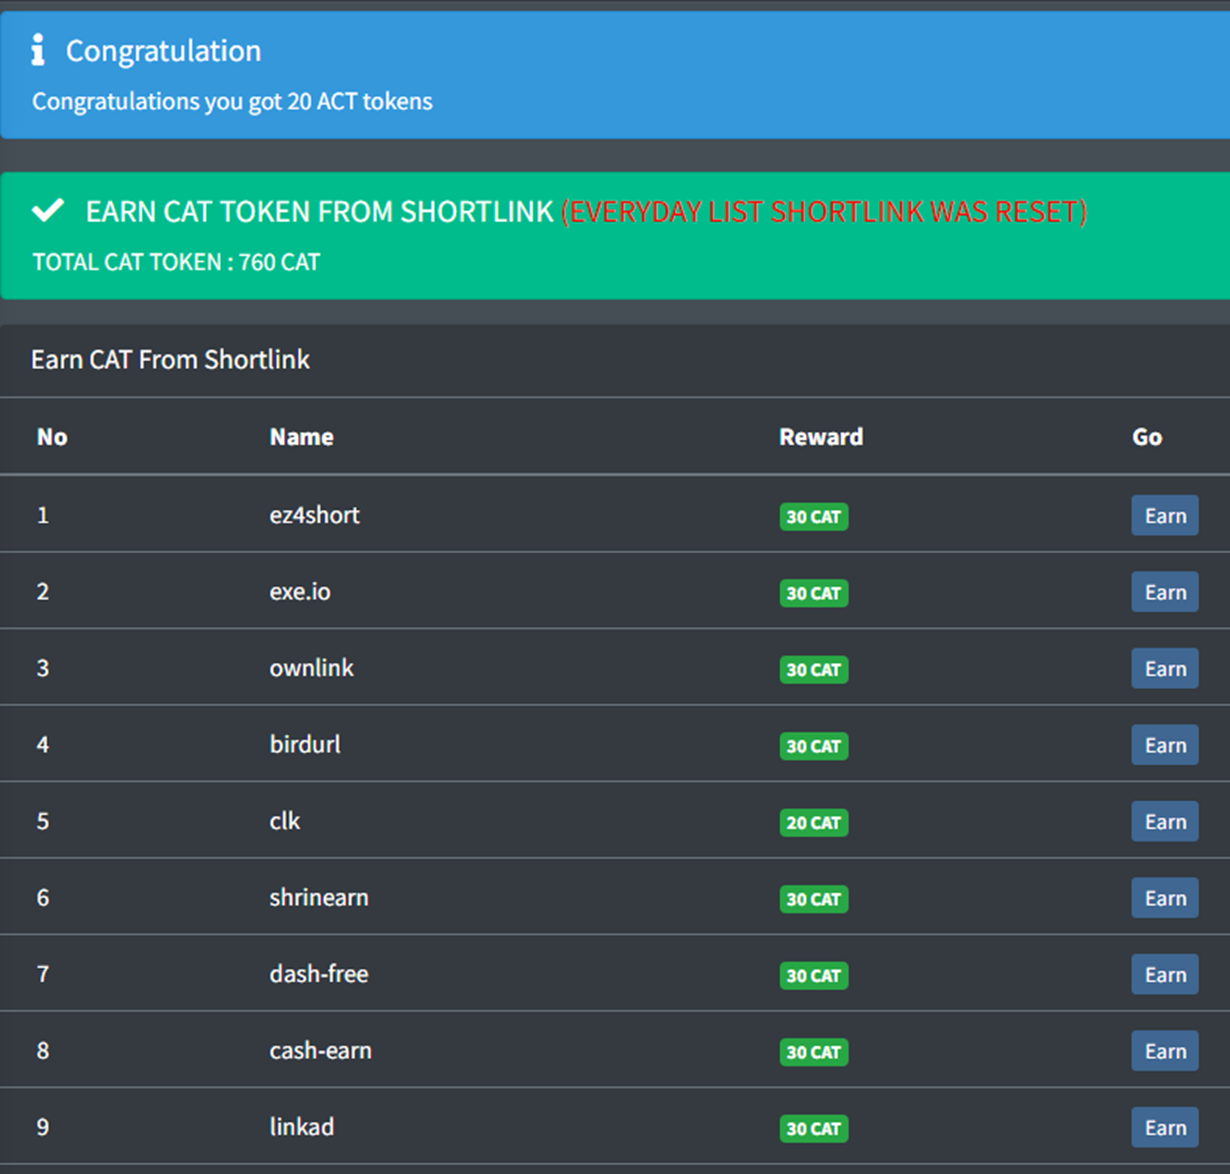Image resolution: width=1230 pixels, height=1174 pixels.
Task: Click the 30 CAT badge for cash-earn
Action: [x=814, y=1052]
